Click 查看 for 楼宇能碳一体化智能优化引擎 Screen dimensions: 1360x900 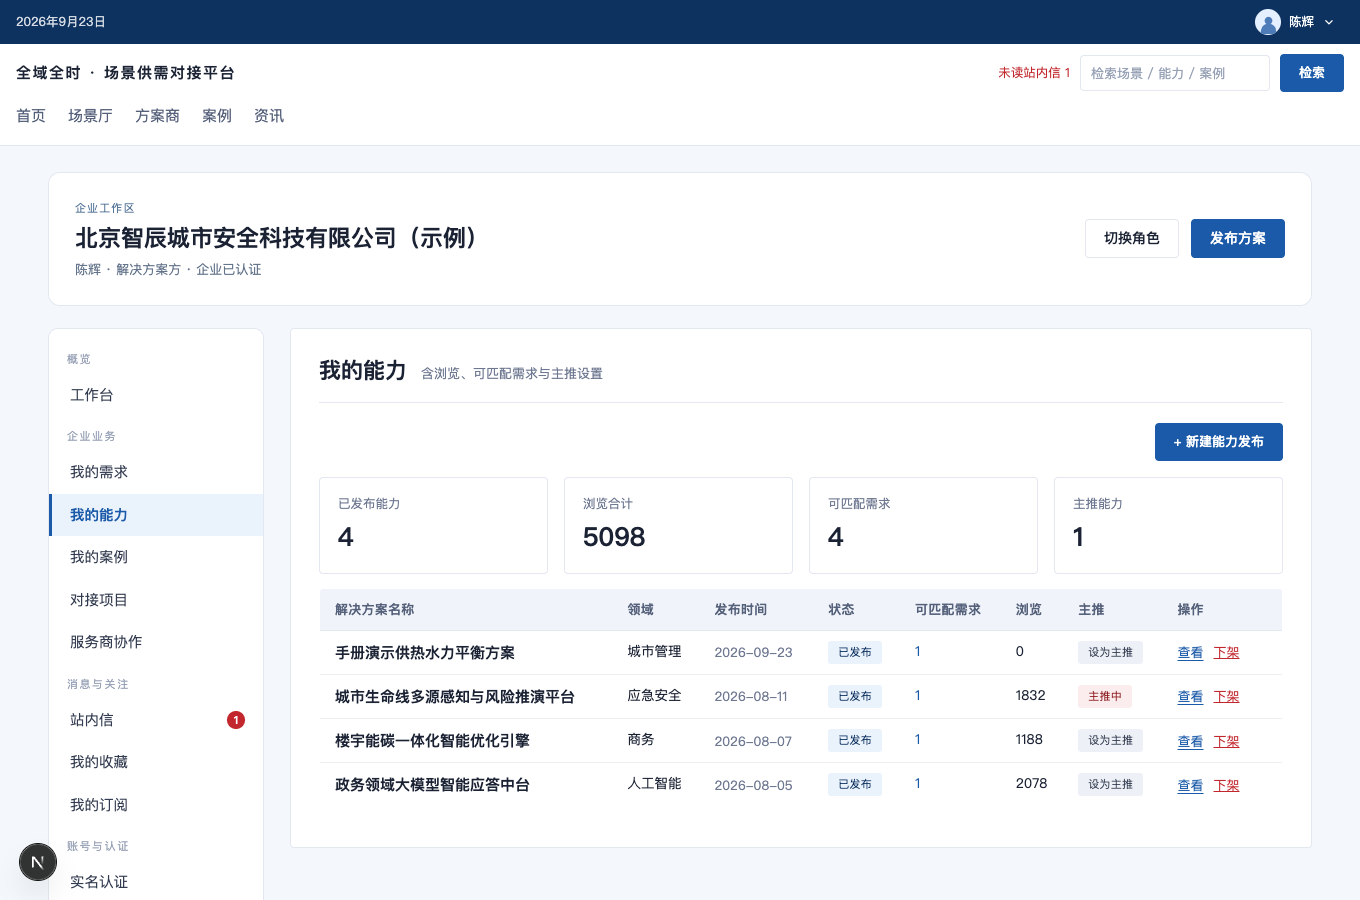1190,742
